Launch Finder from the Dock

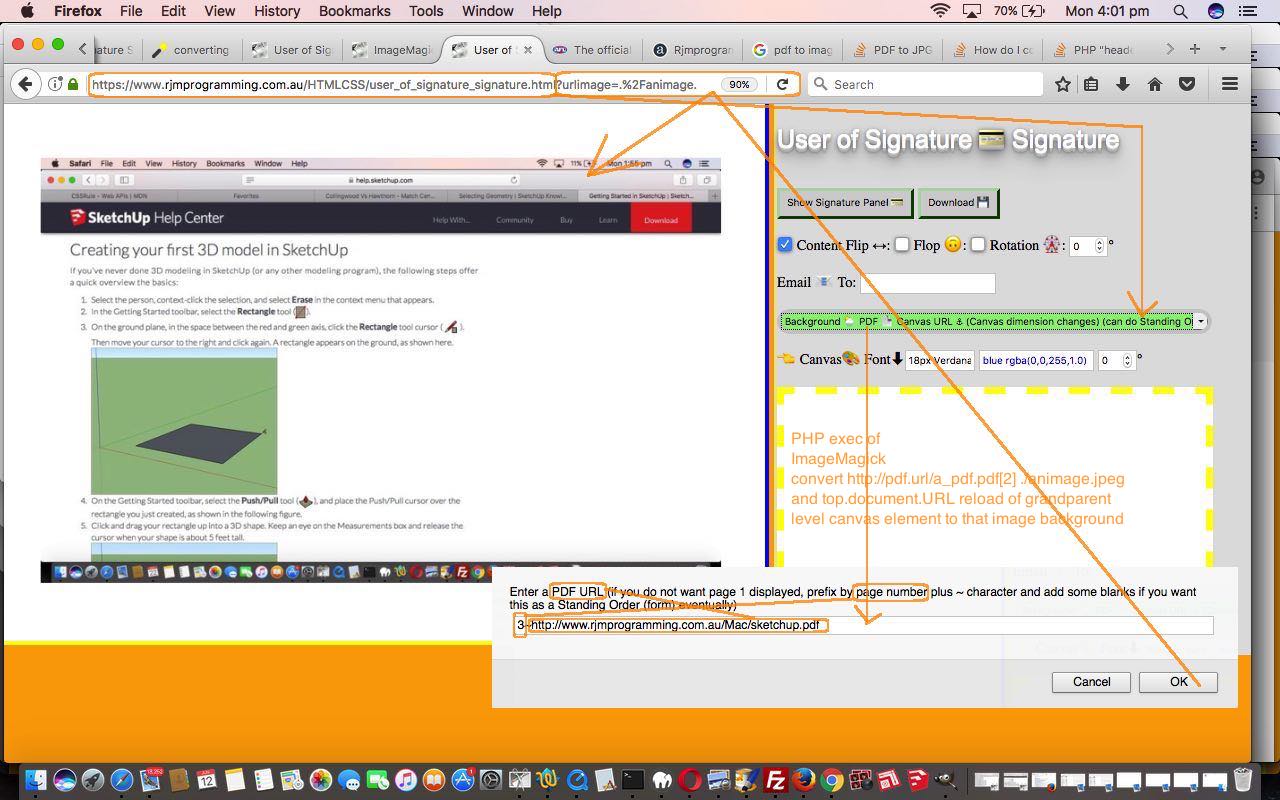coord(37,780)
